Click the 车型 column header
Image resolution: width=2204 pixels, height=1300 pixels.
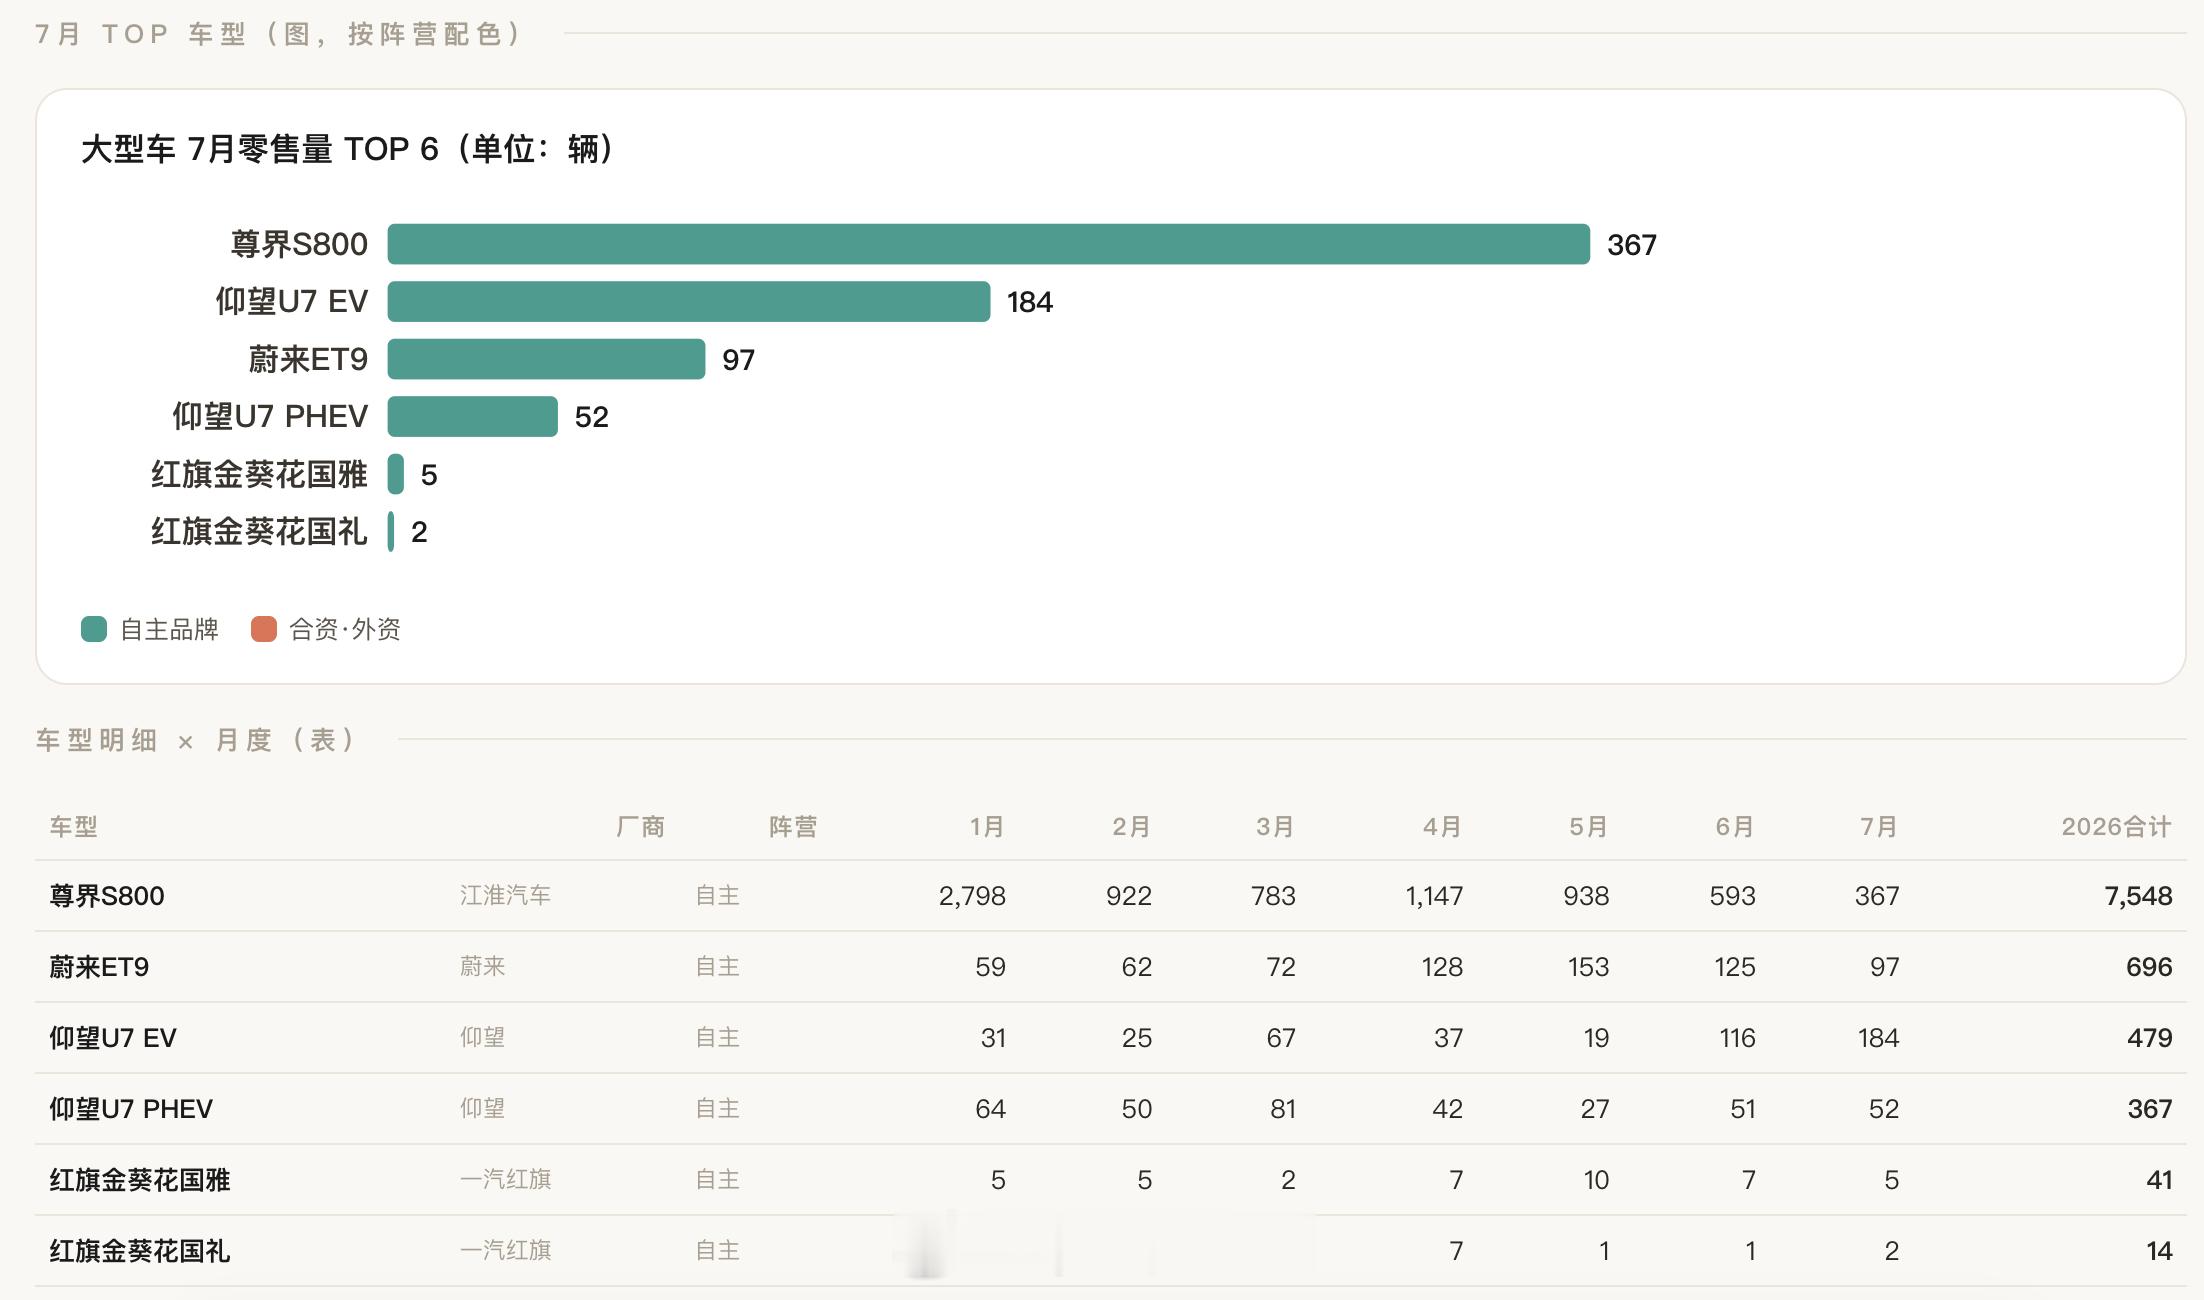point(74,827)
